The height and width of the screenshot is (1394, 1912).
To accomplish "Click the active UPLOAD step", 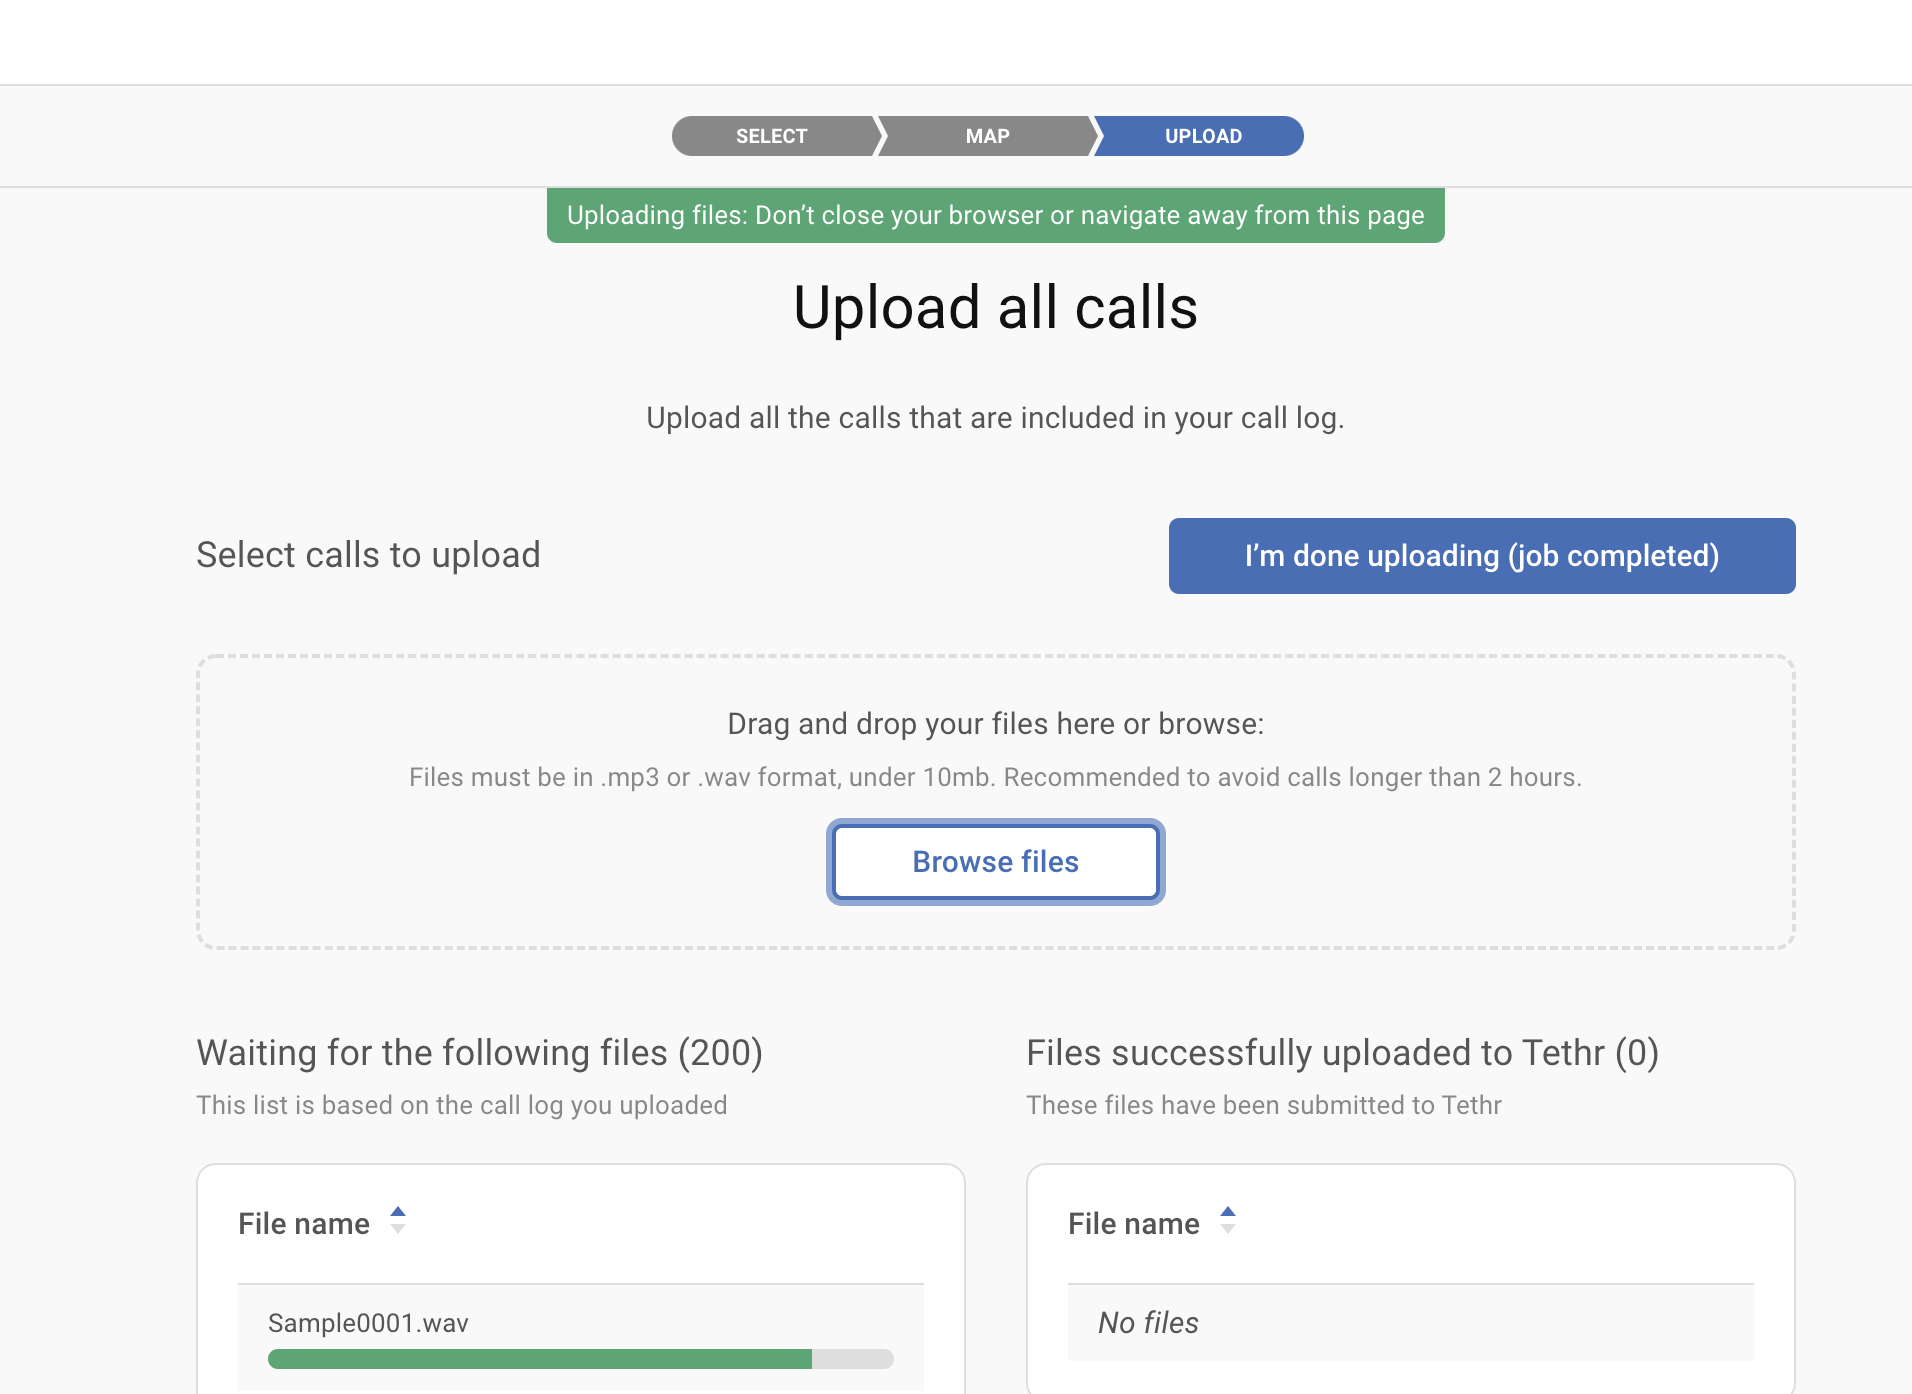I will (x=1202, y=136).
